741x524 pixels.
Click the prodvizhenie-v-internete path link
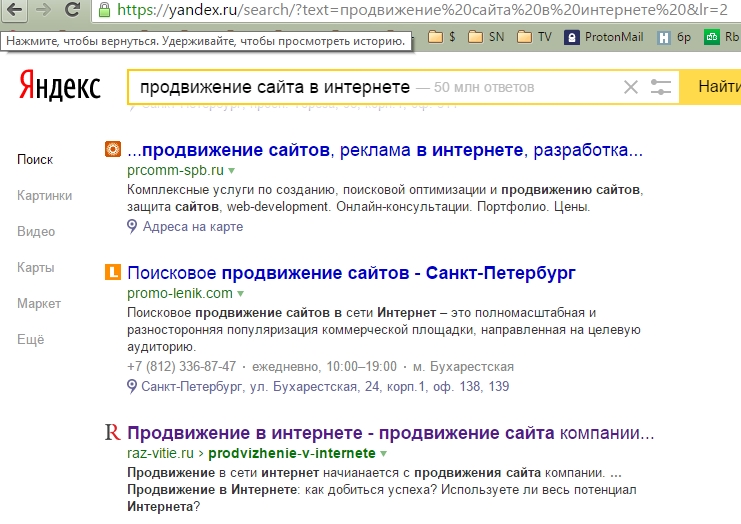coord(292,453)
